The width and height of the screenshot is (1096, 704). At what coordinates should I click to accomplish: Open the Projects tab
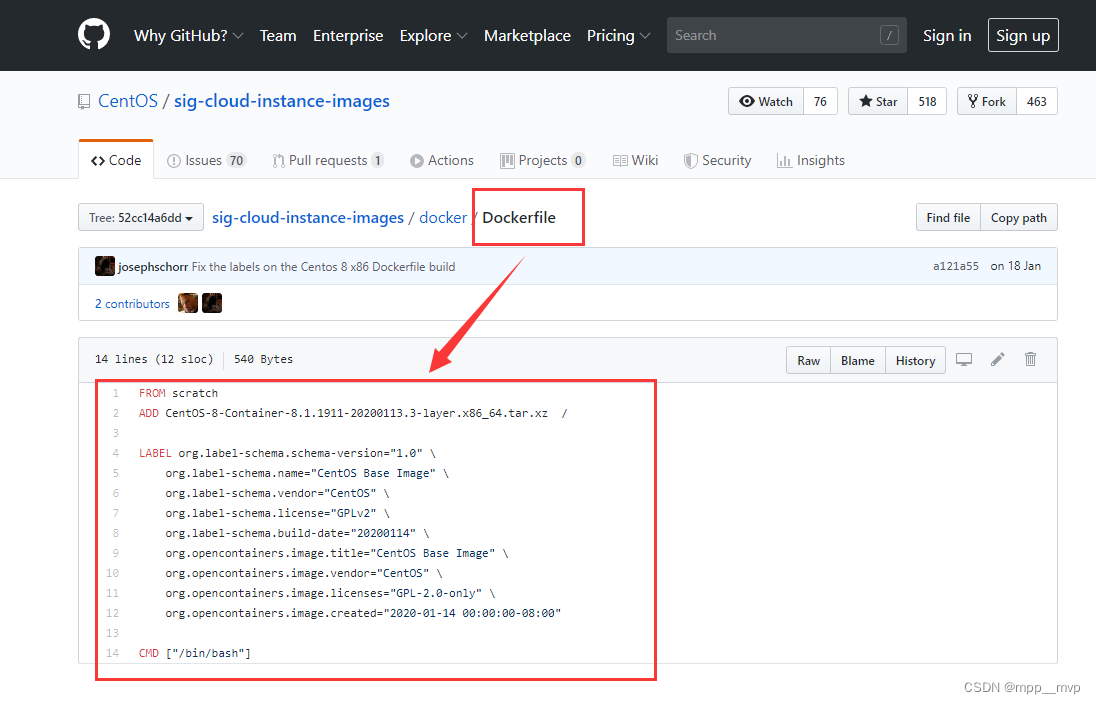tap(542, 160)
